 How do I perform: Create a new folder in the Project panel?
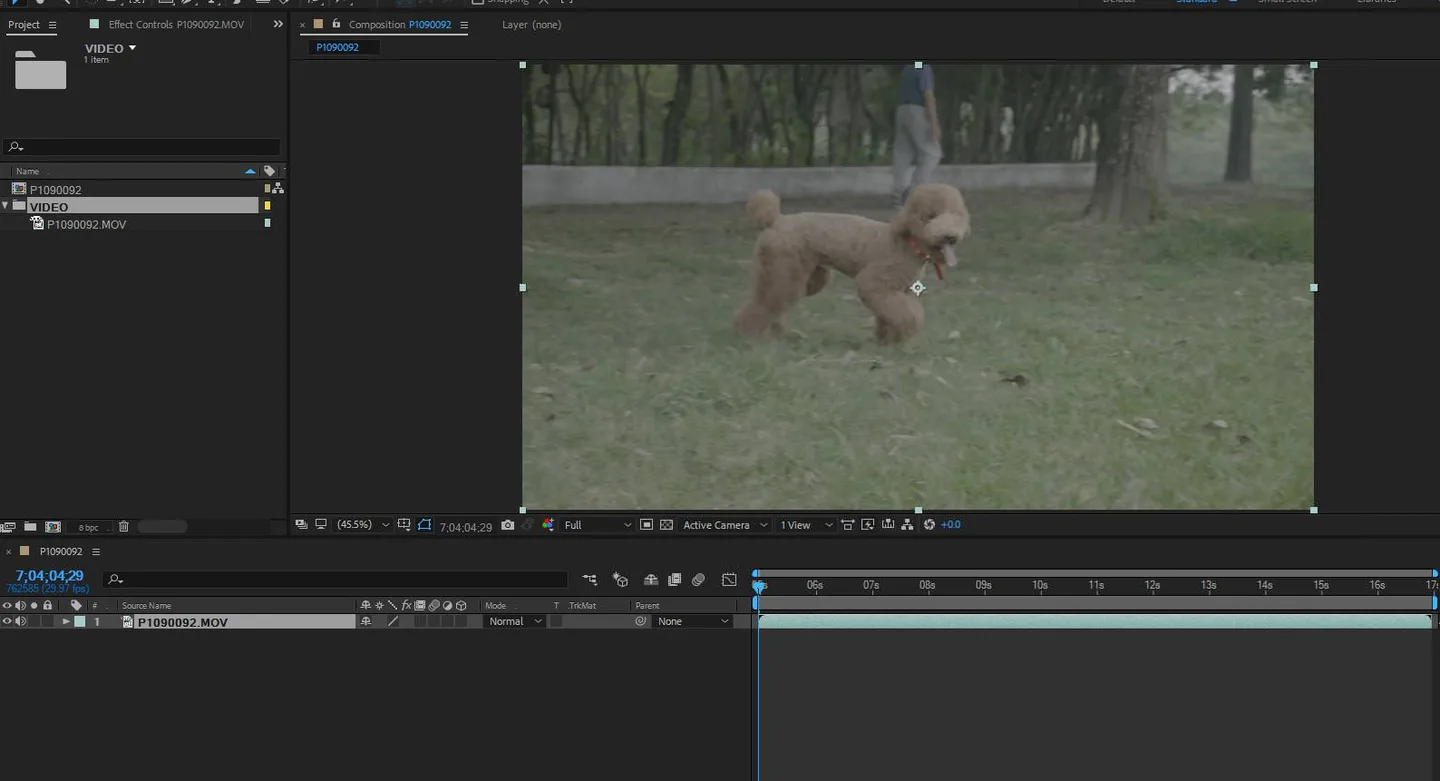pyautogui.click(x=30, y=527)
